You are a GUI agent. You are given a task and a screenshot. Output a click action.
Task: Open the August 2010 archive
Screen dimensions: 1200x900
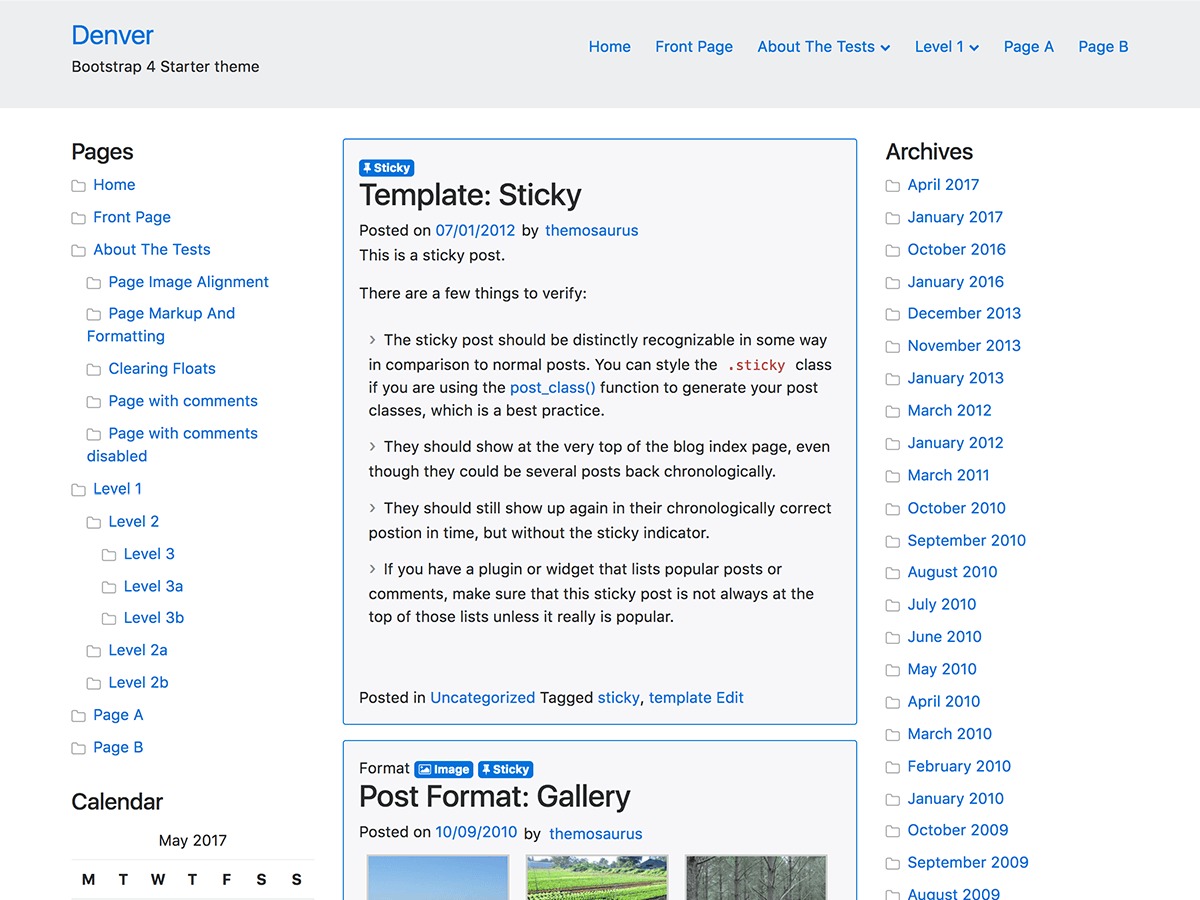point(953,572)
